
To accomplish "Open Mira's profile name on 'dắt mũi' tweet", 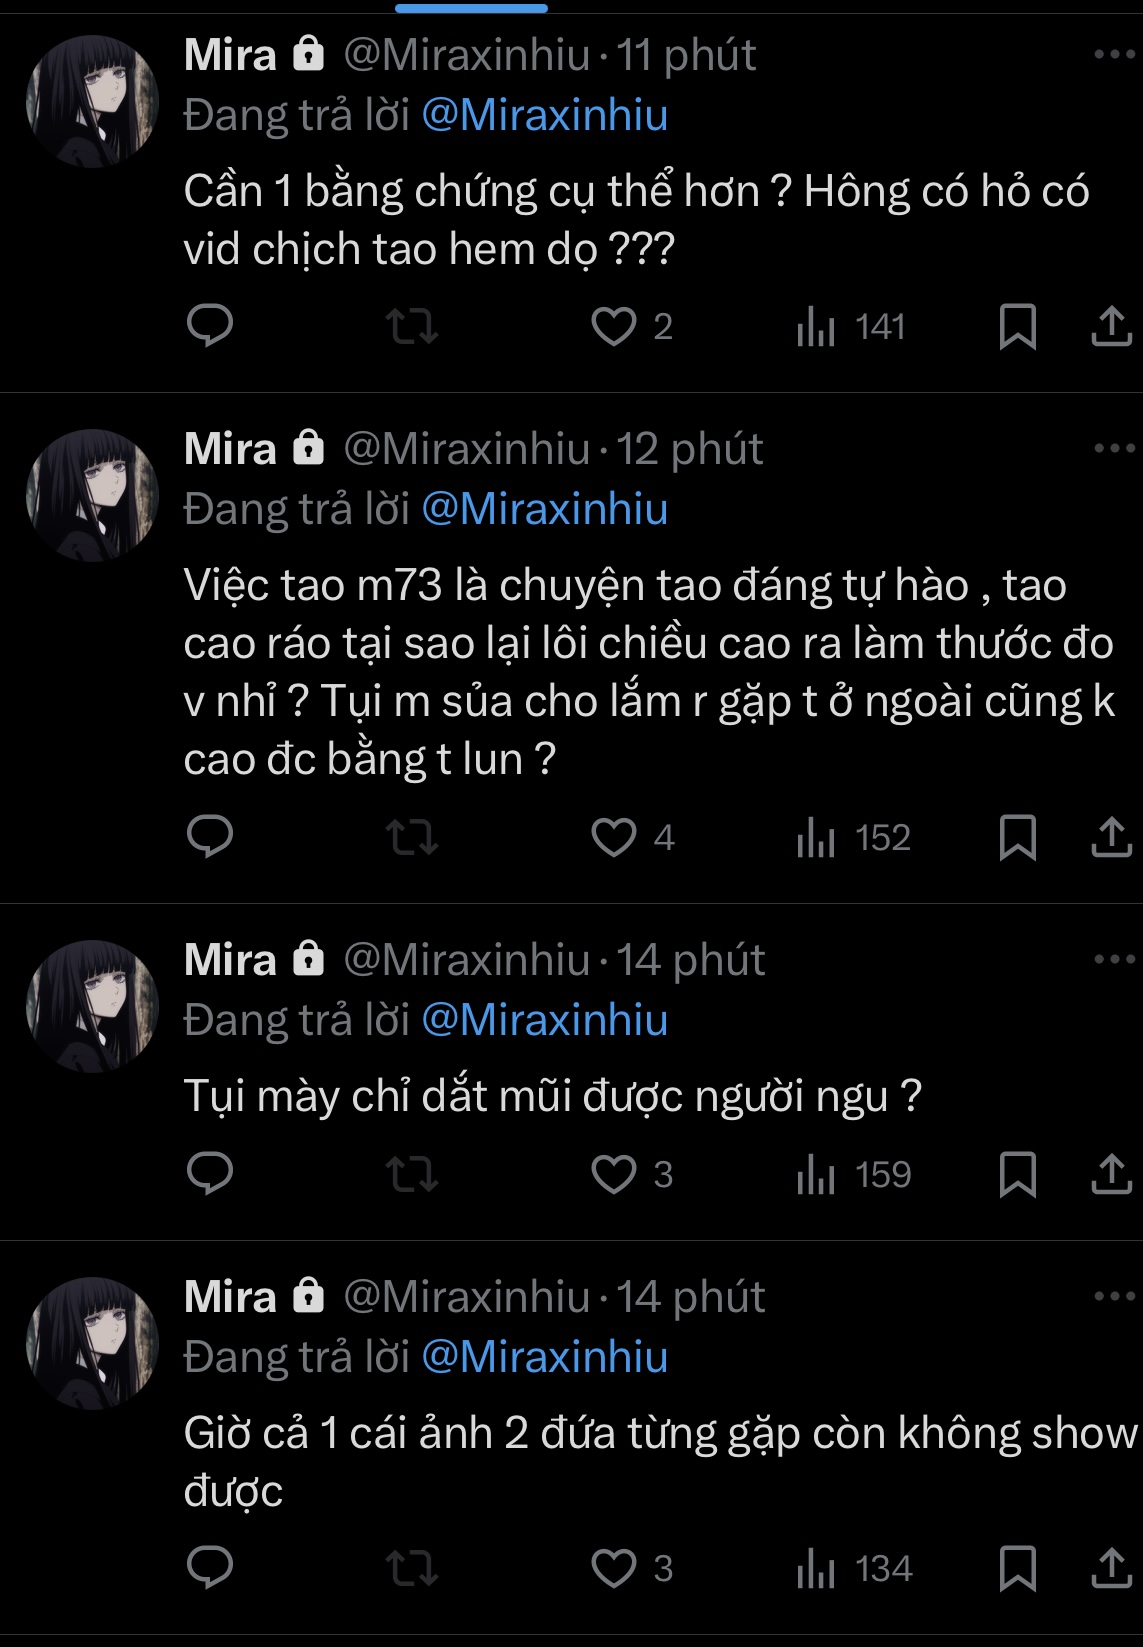I will [230, 959].
